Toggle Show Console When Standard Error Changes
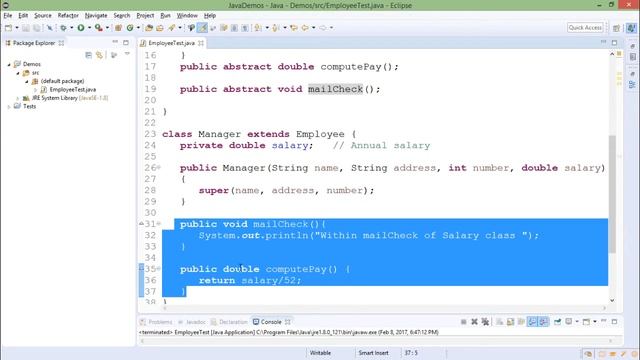 (x=543, y=322)
